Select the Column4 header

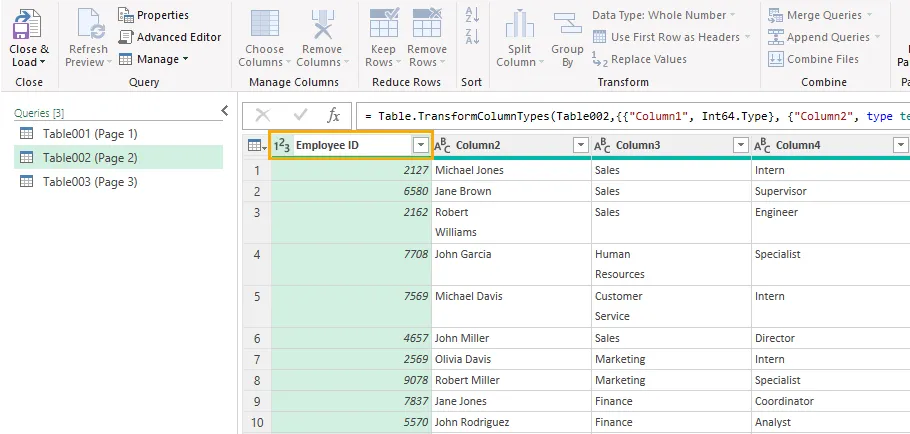(798, 146)
